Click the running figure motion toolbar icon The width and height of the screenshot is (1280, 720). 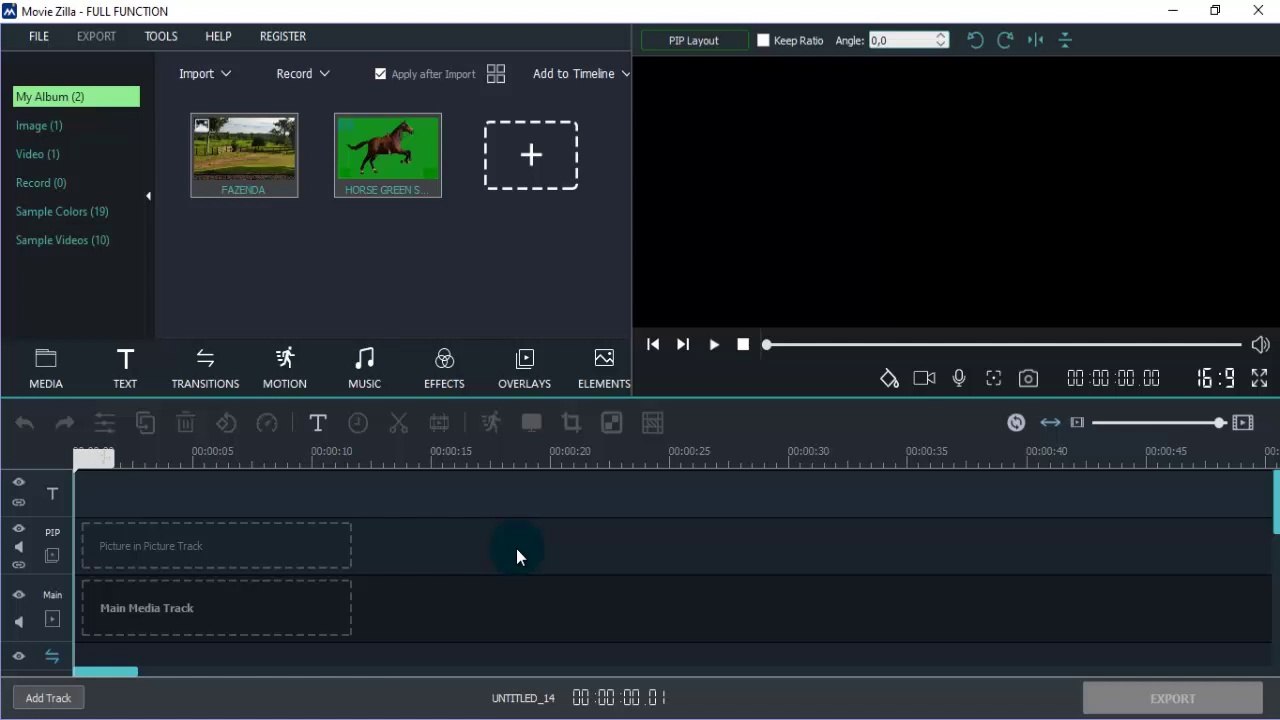coord(490,423)
